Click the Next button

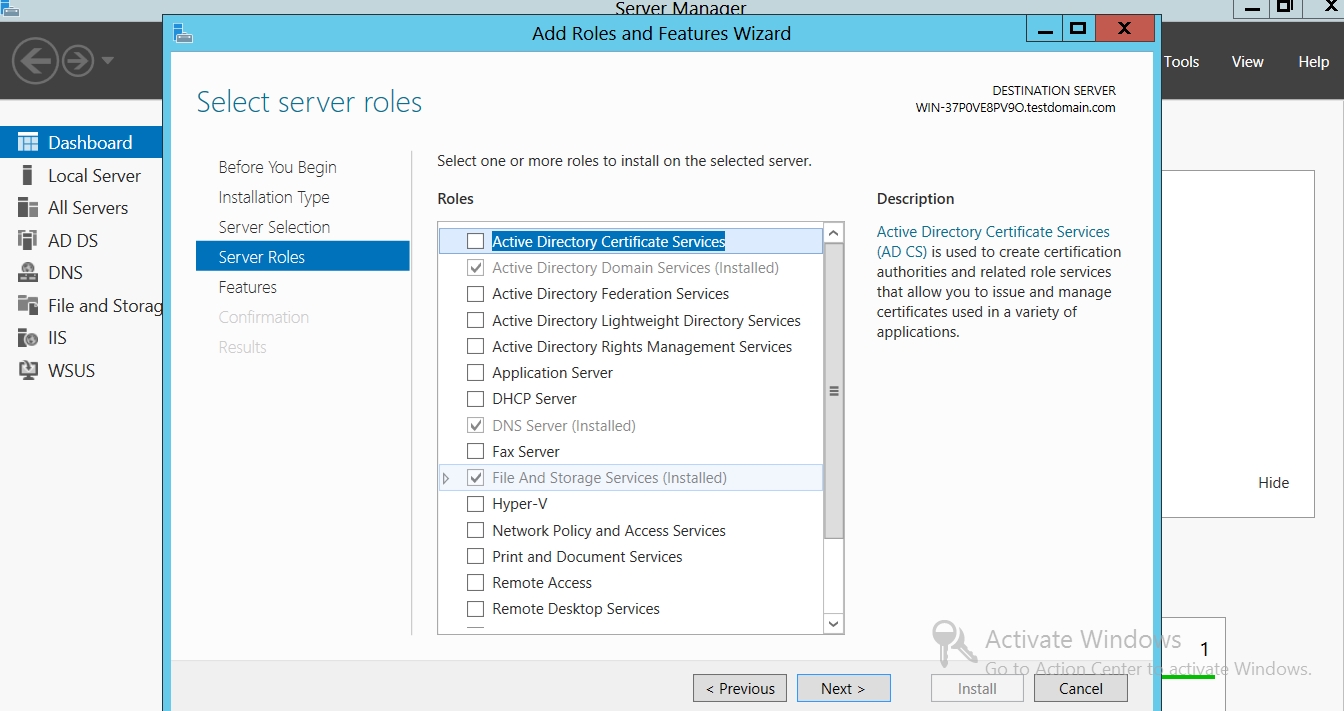[x=843, y=688]
